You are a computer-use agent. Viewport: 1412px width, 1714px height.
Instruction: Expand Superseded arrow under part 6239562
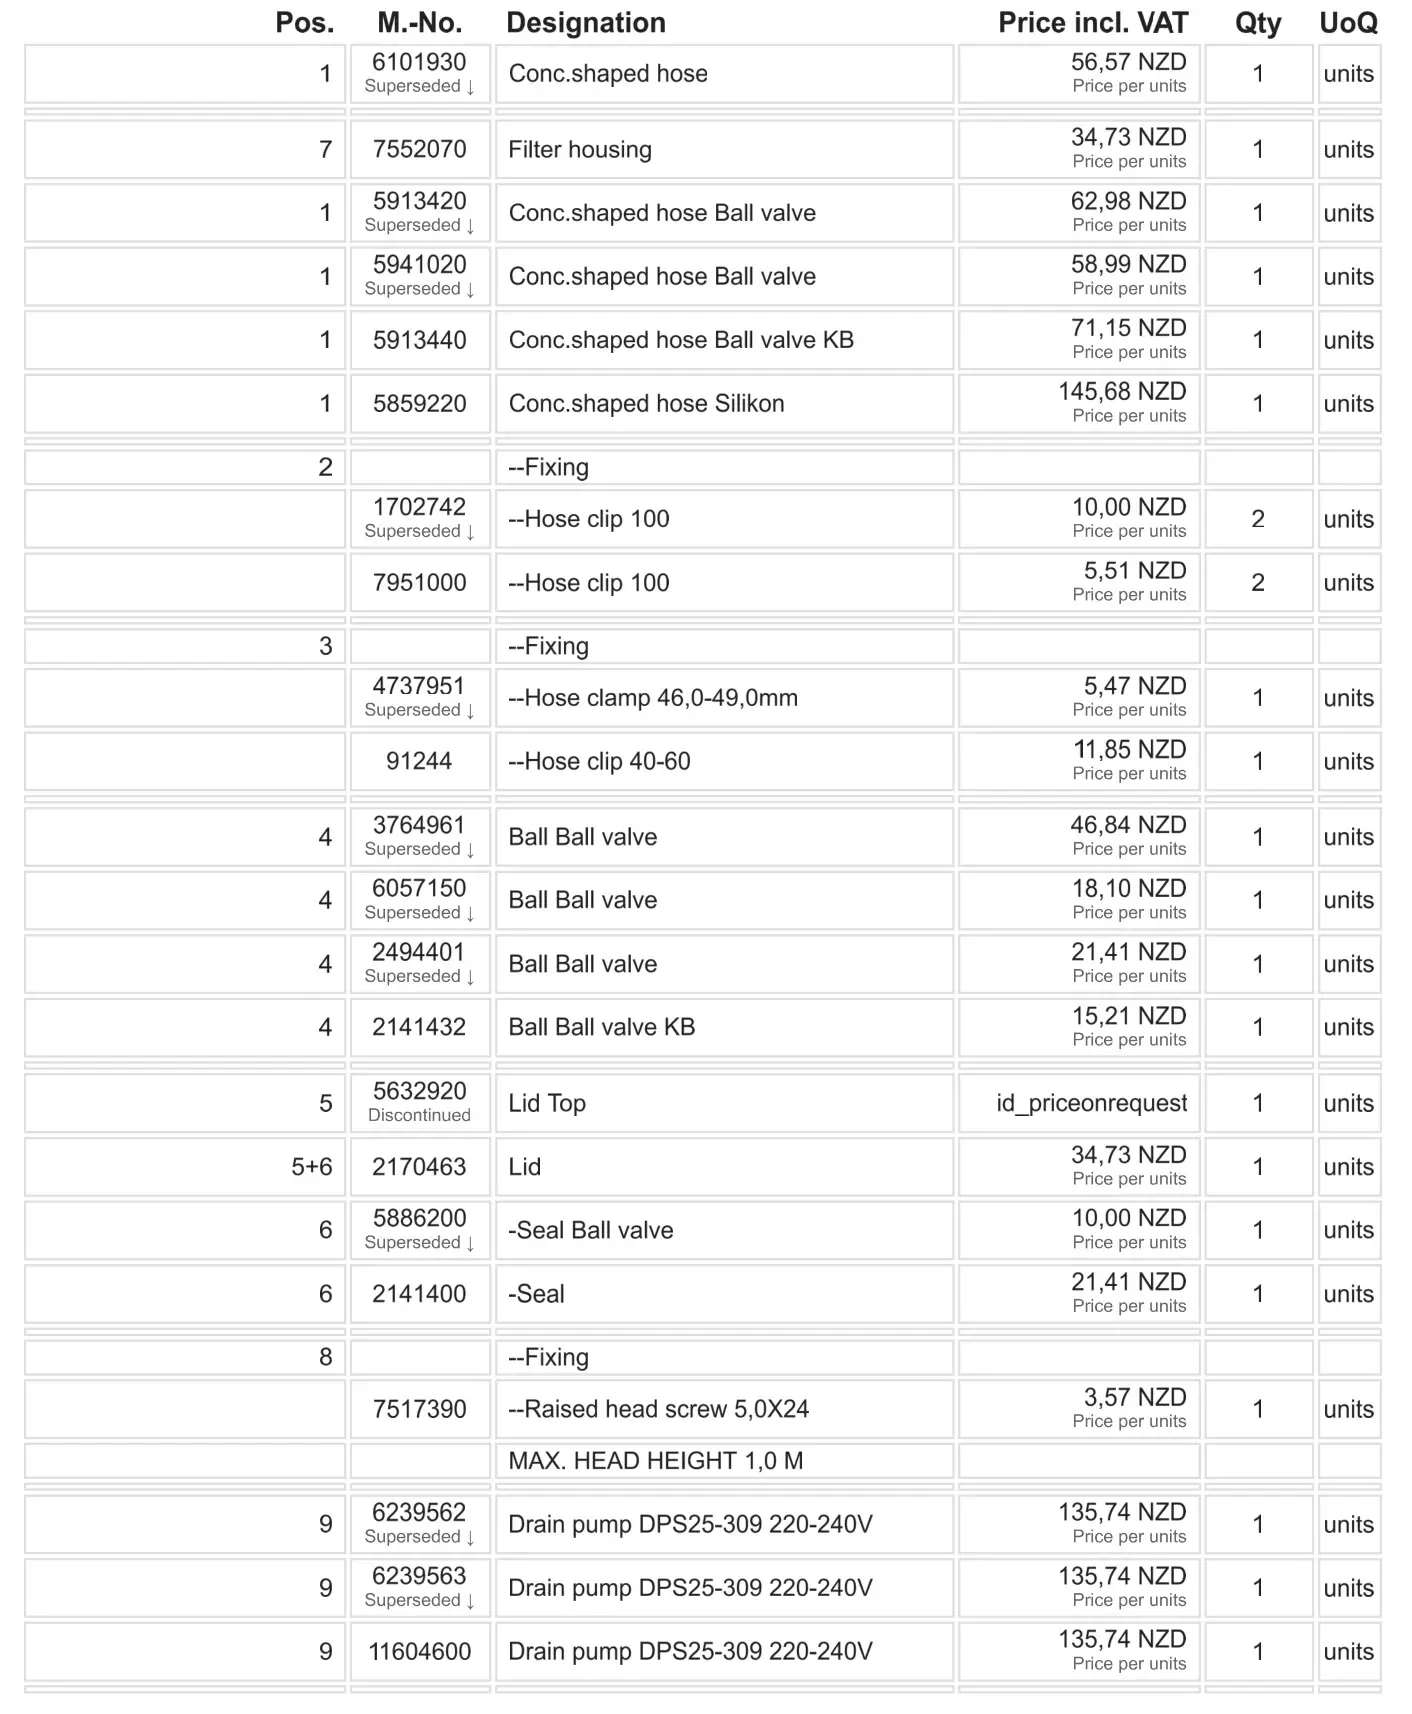tap(419, 1537)
